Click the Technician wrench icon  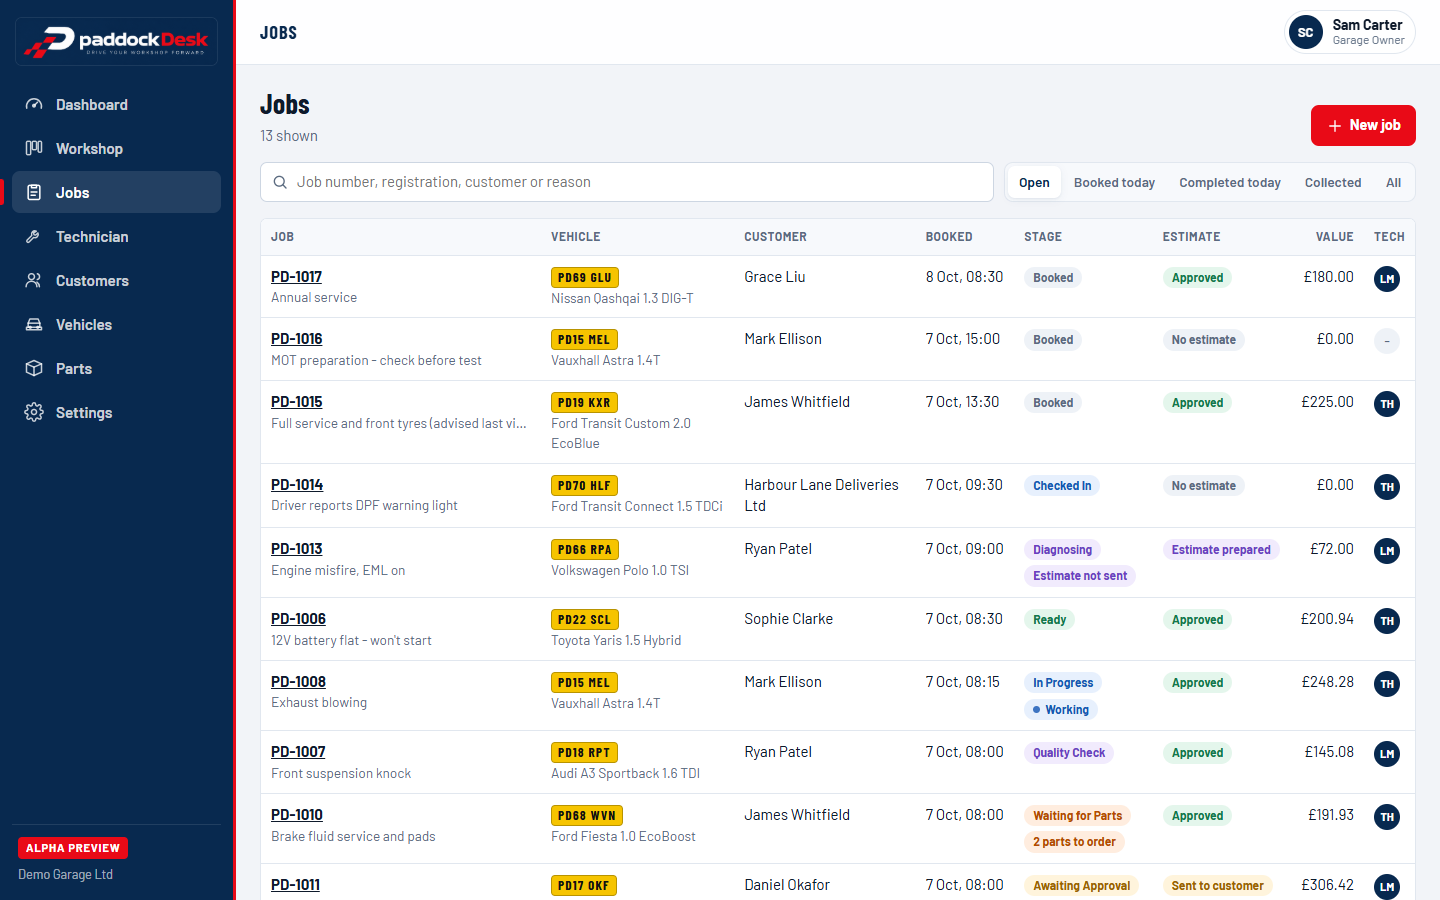click(34, 237)
